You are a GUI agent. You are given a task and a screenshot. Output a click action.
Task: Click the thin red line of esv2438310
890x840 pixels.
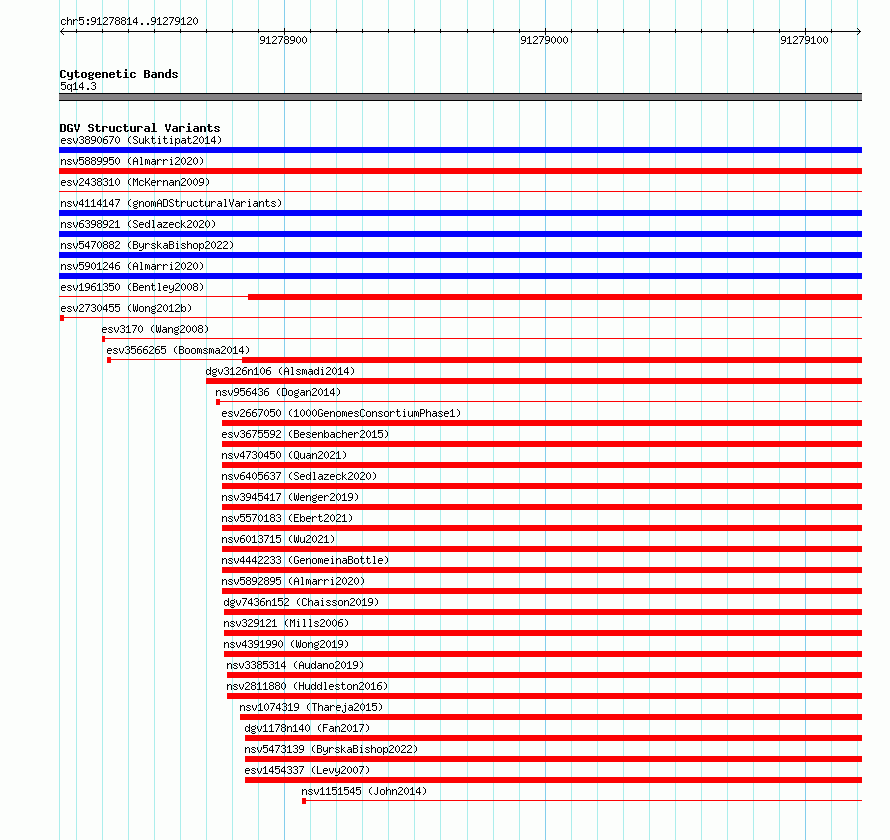(460, 192)
